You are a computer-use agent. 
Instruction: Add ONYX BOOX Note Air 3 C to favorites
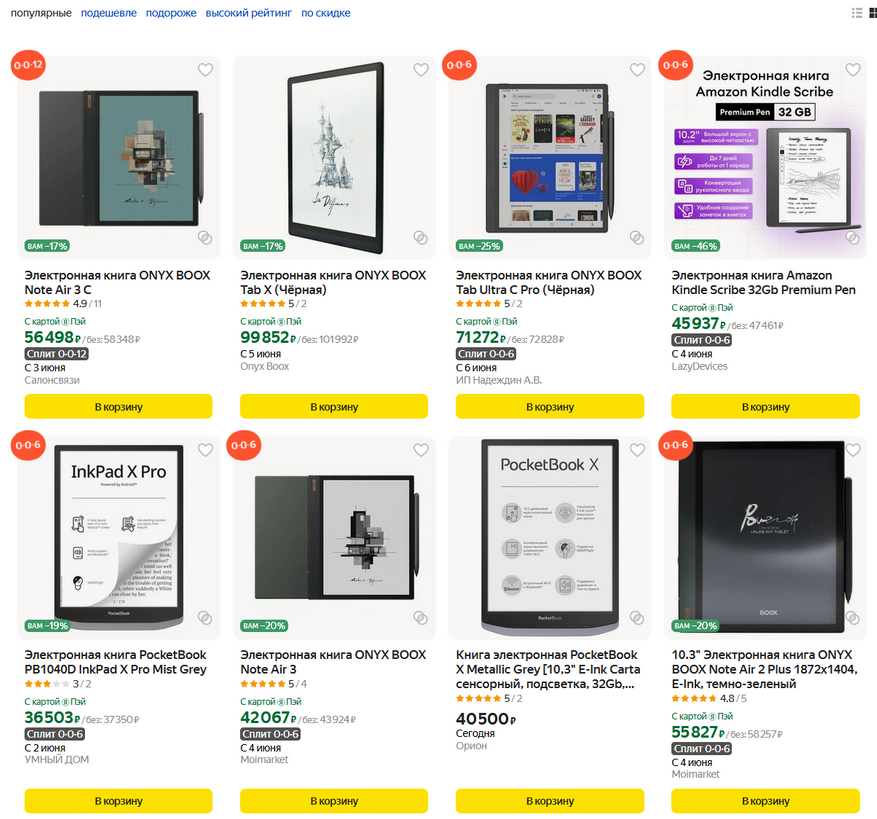tap(205, 70)
